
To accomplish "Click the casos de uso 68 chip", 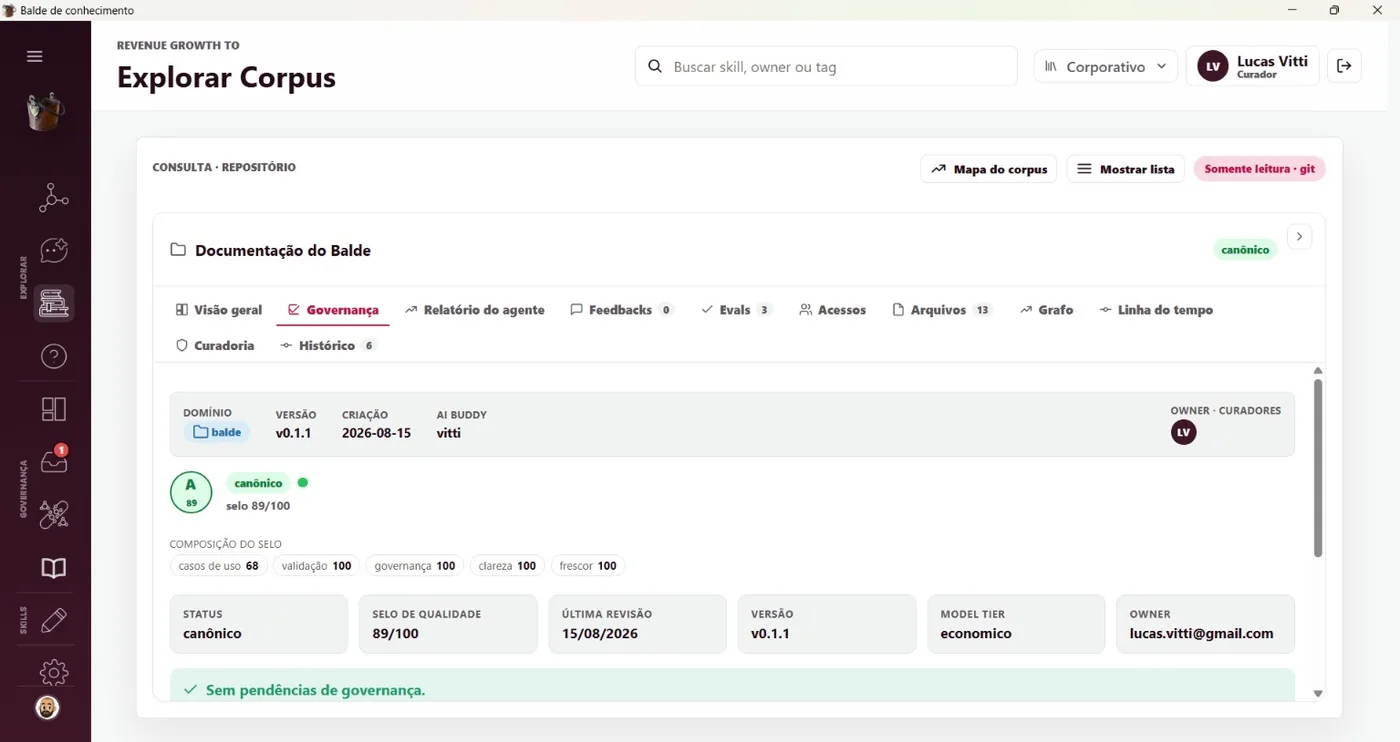I will coord(218,566).
